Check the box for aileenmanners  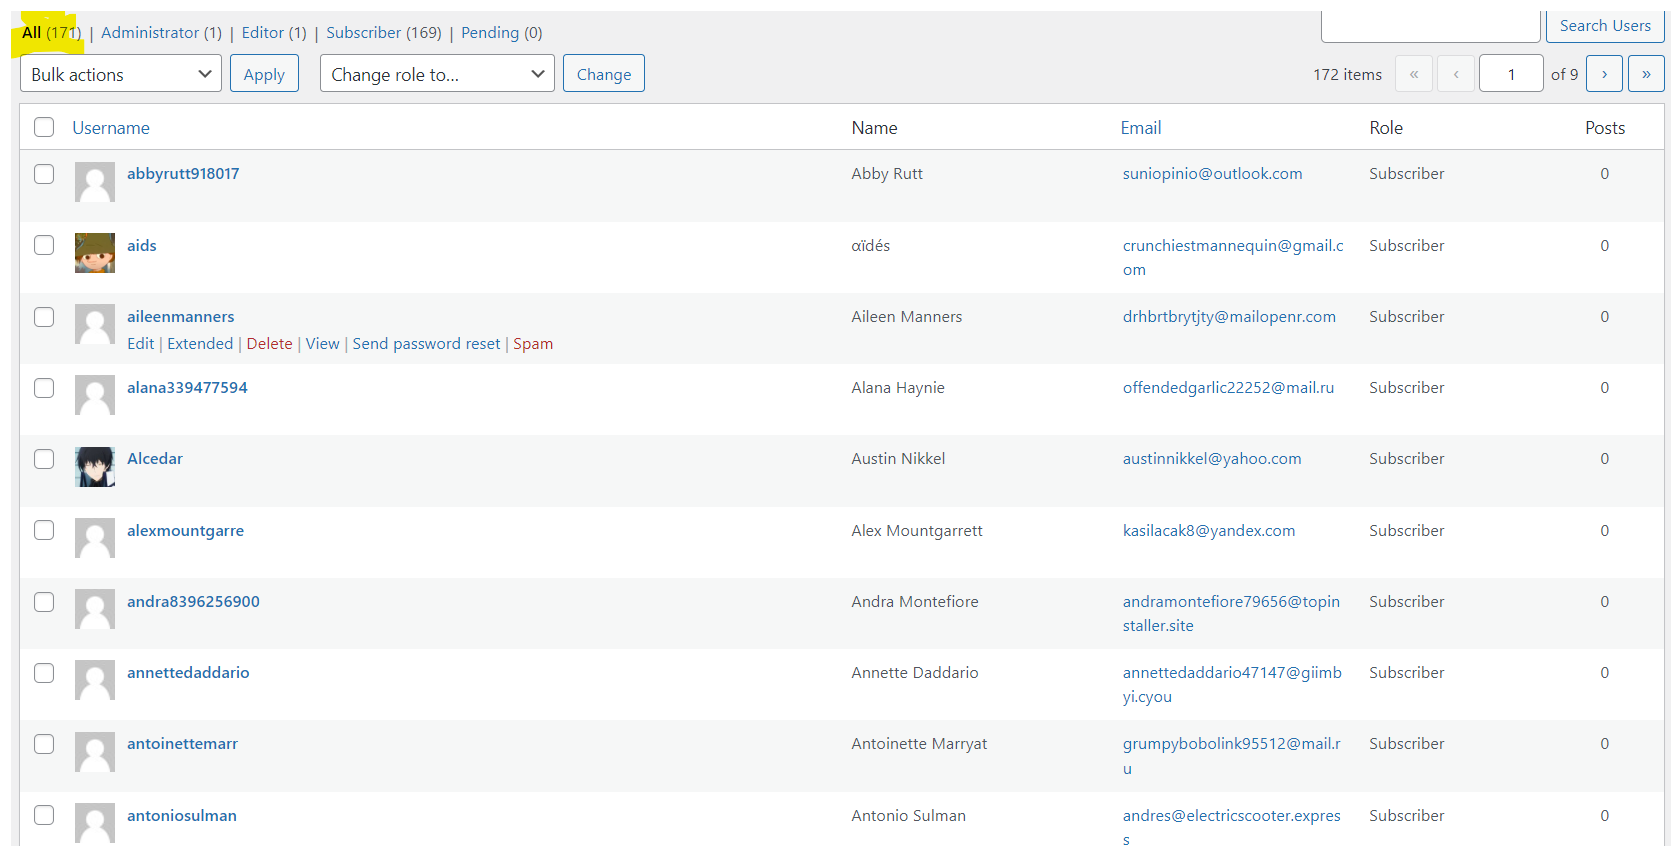point(44,317)
